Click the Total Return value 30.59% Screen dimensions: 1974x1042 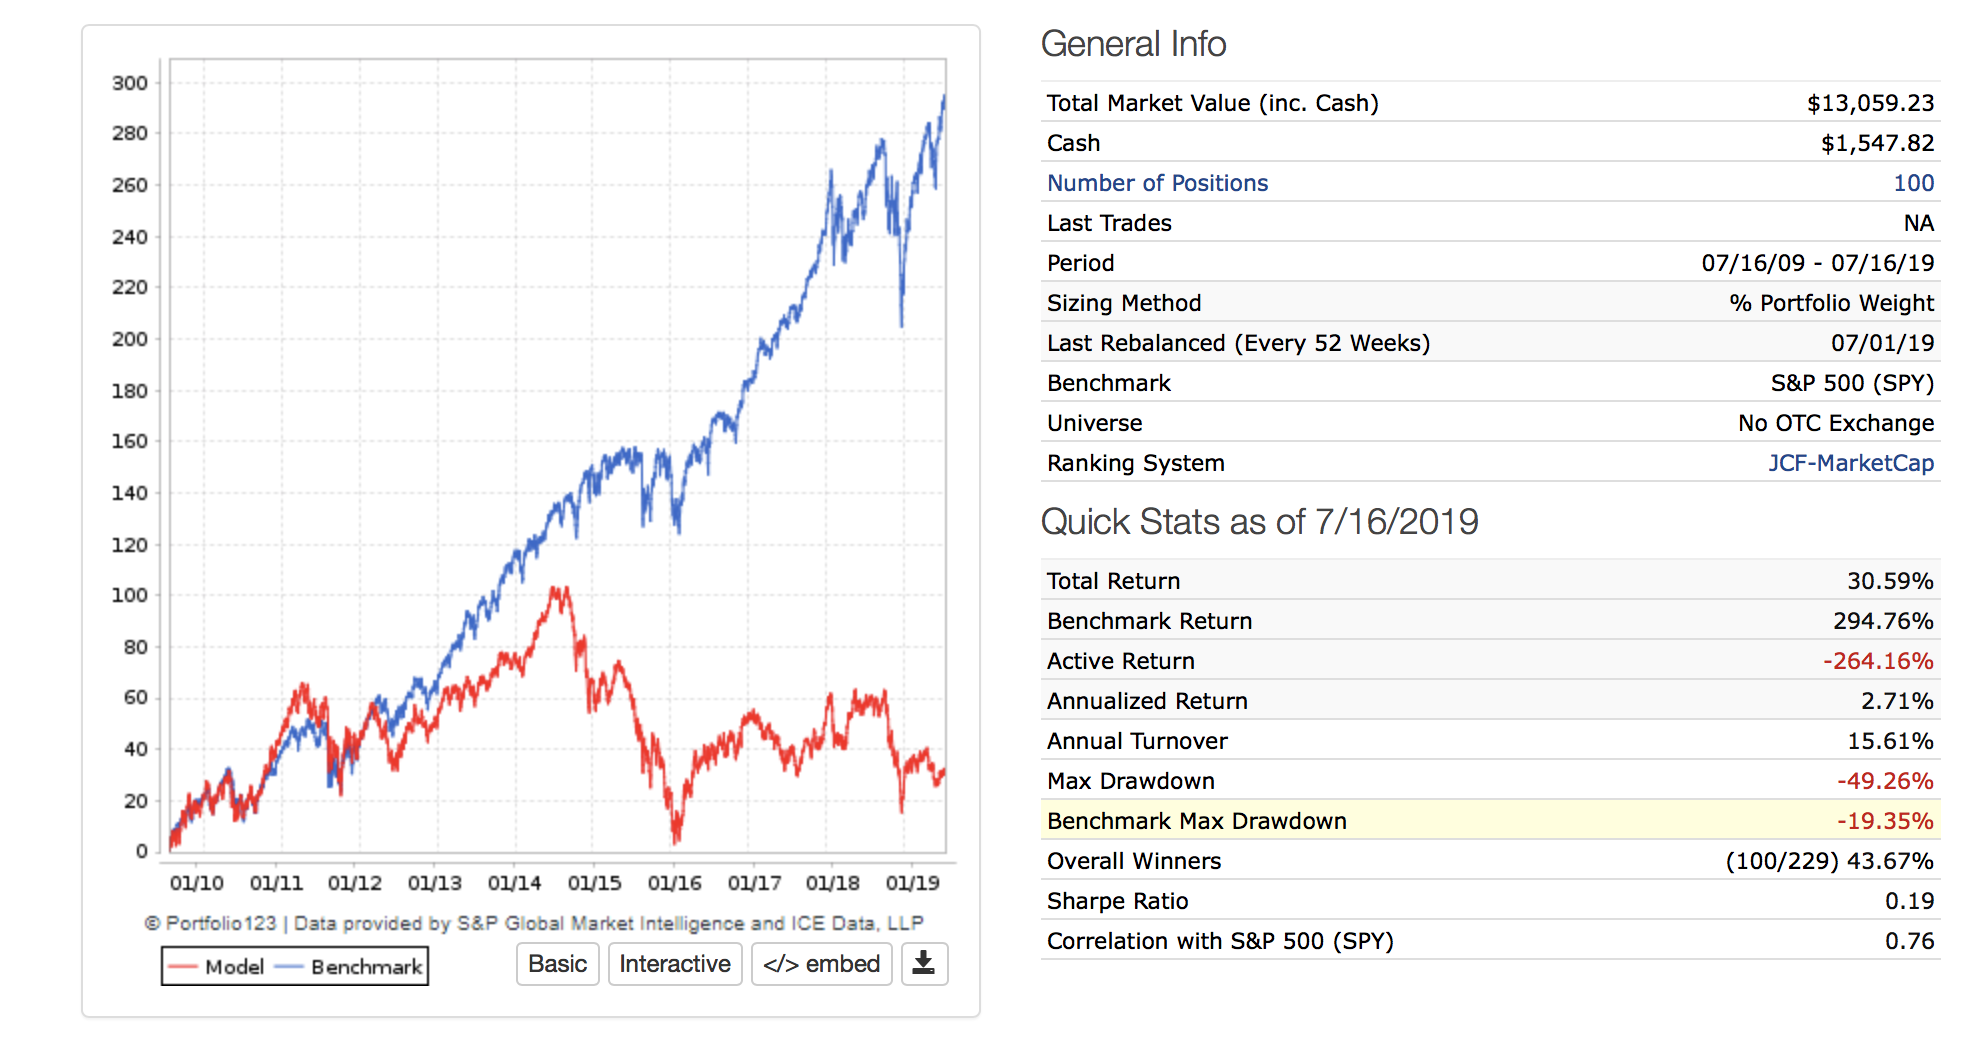[1889, 581]
